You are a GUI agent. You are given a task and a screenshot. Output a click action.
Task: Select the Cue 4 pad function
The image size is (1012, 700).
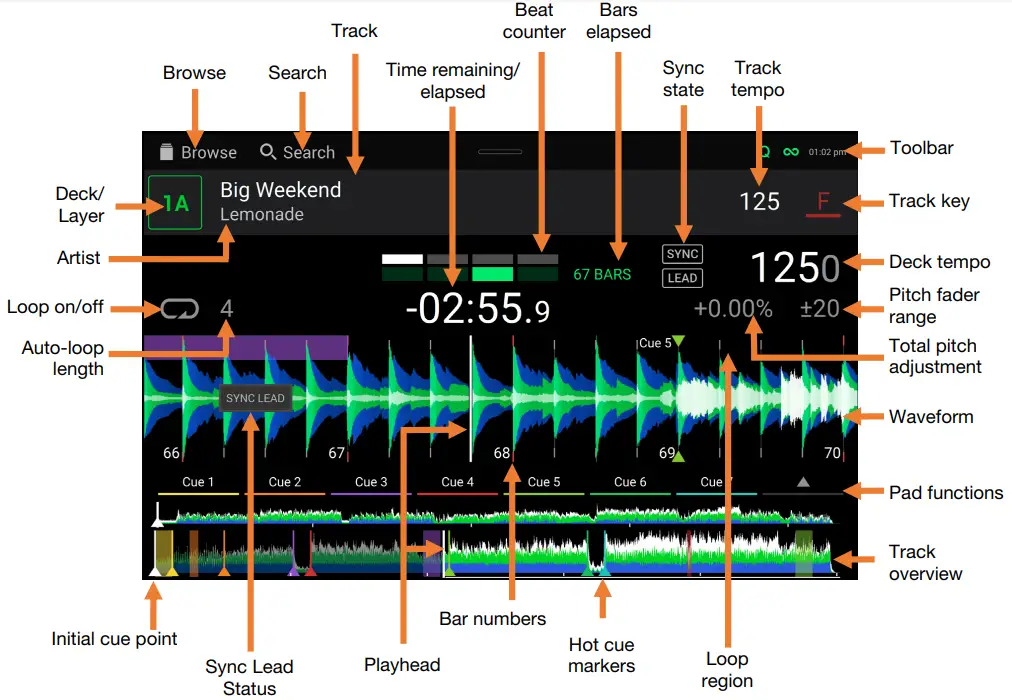[x=458, y=483]
